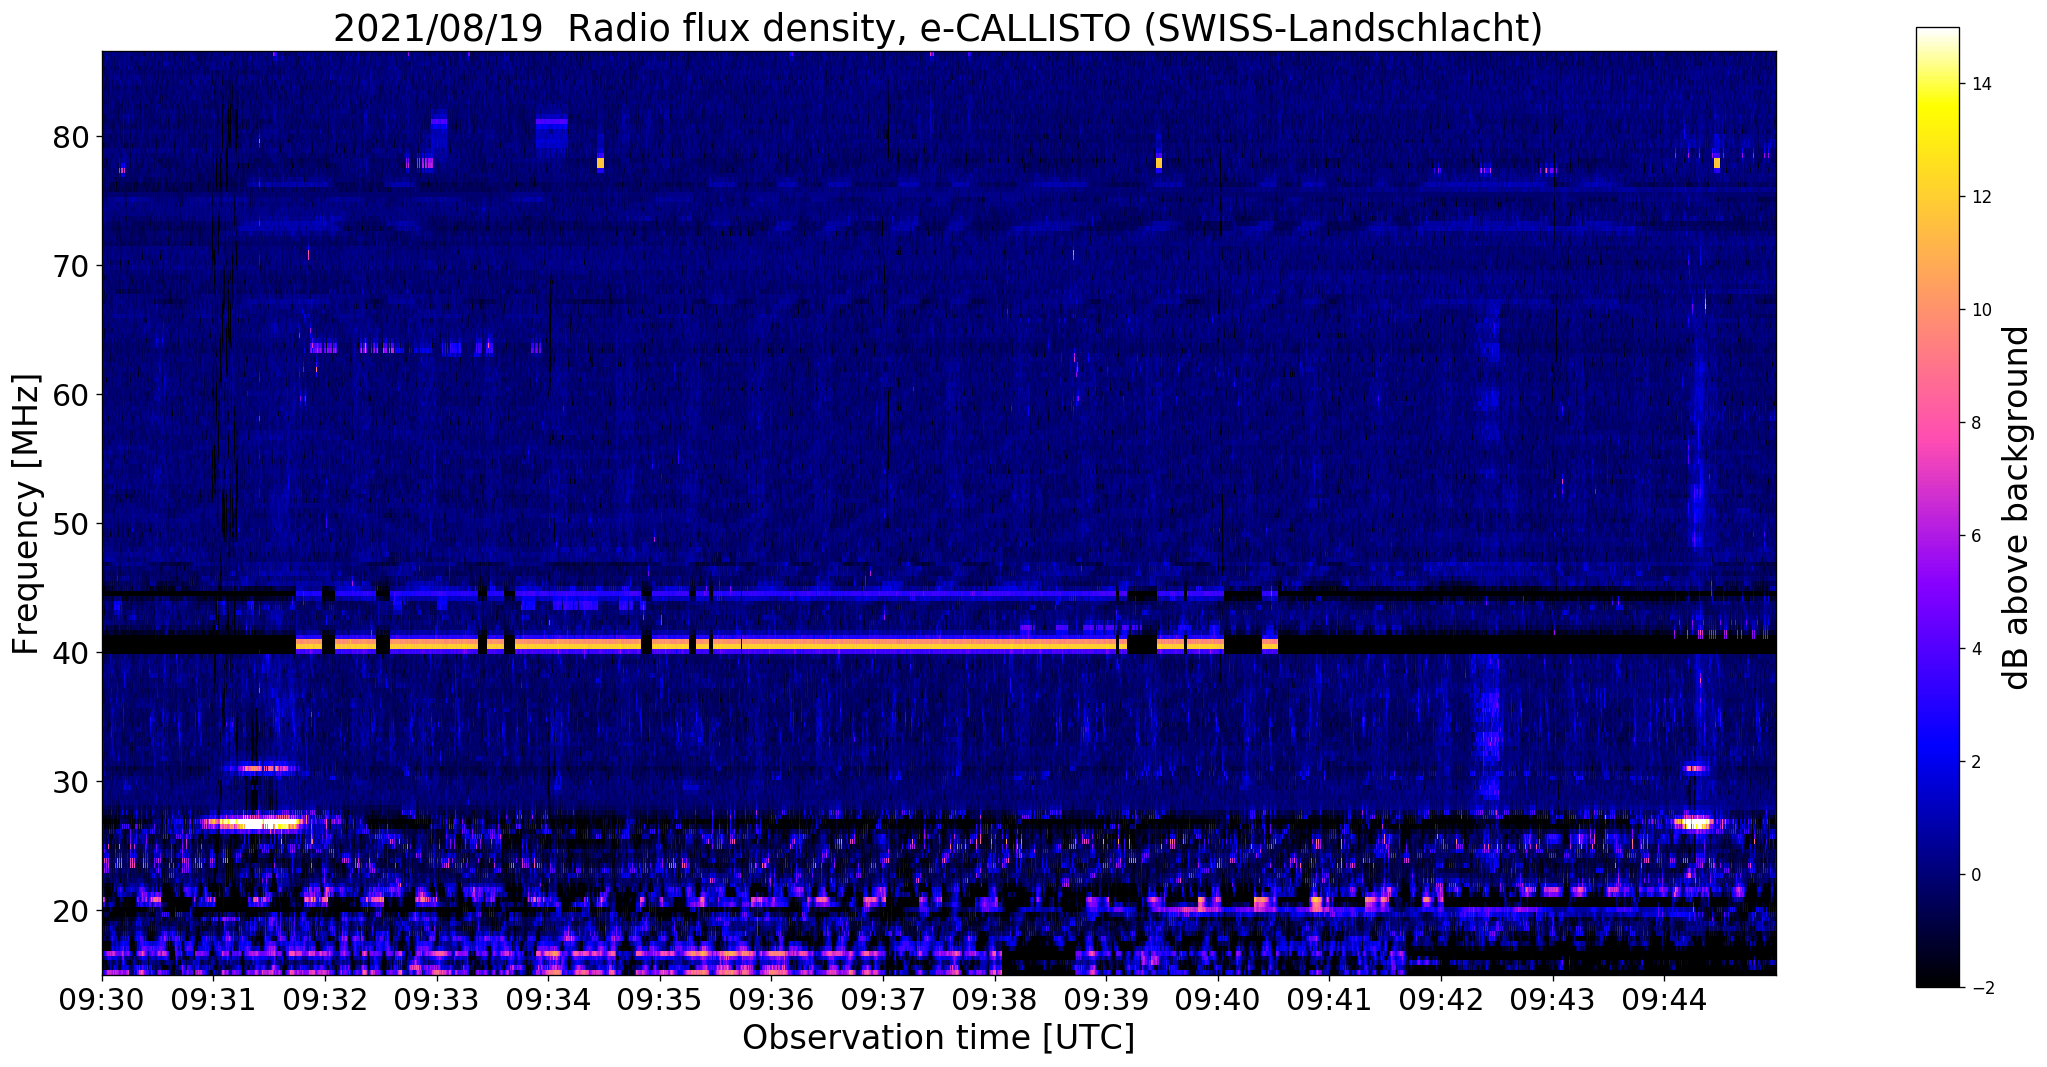Screen dimensions: 2047x1067
Task: Click the colorbar gradient strip
Action: [x=1937, y=508]
